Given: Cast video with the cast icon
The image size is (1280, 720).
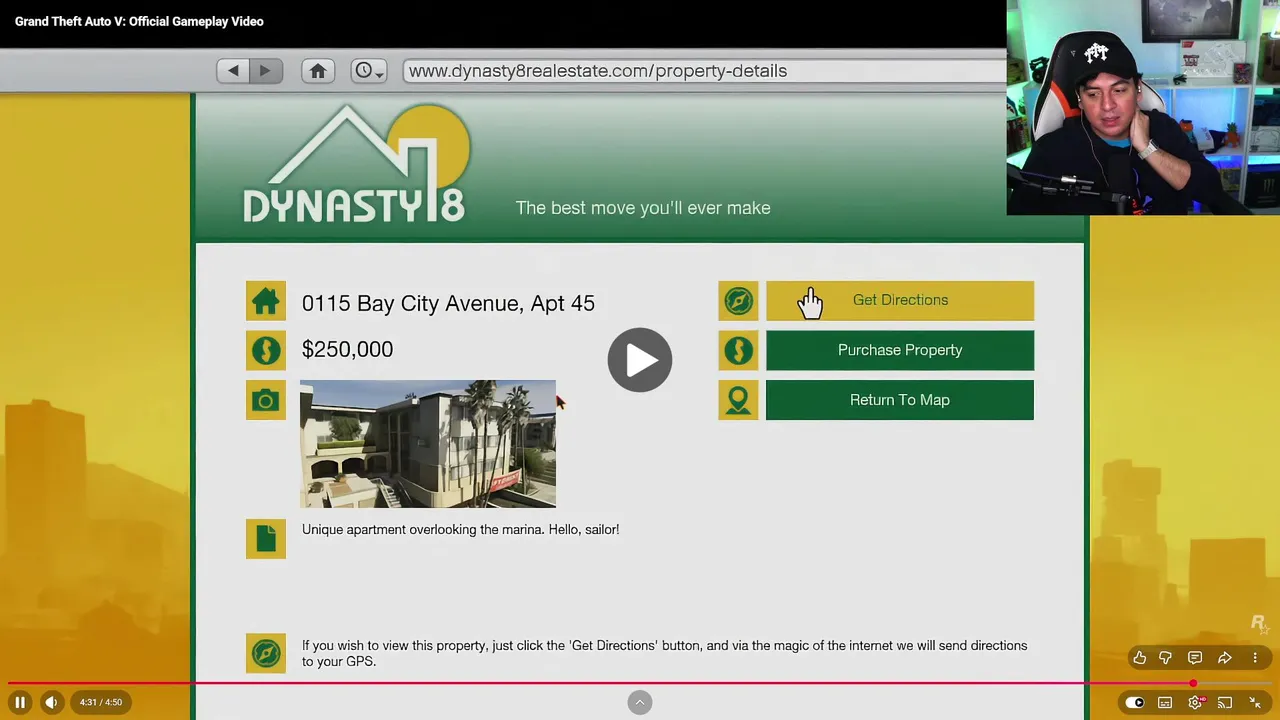Looking at the screenshot, I should (1225, 702).
